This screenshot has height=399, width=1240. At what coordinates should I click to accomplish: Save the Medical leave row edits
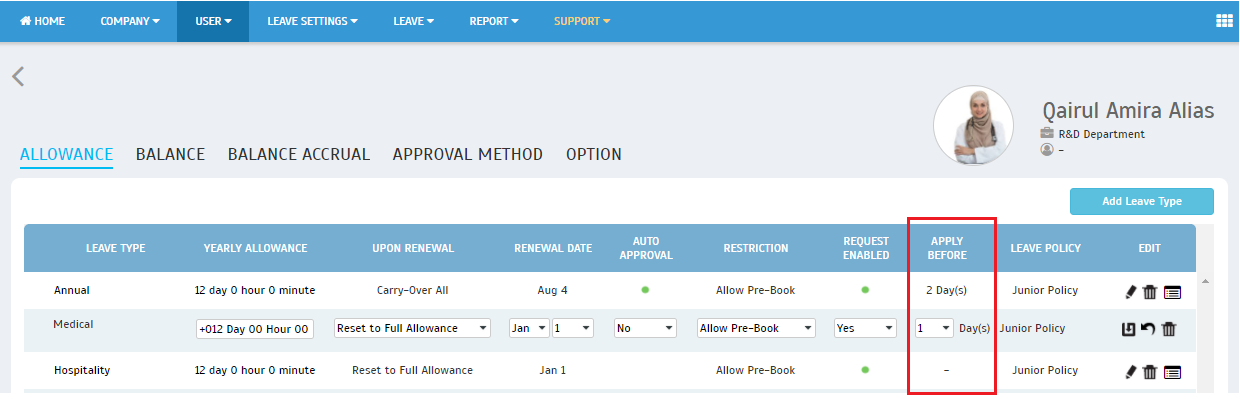tap(1129, 328)
